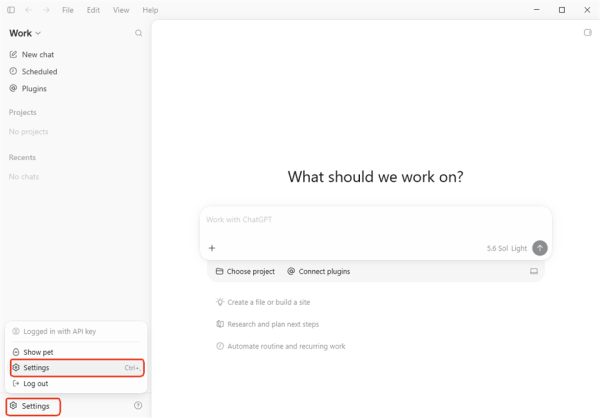Click the plus attachment icon
Image resolution: width=600 pixels, height=418 pixels.
[212, 248]
